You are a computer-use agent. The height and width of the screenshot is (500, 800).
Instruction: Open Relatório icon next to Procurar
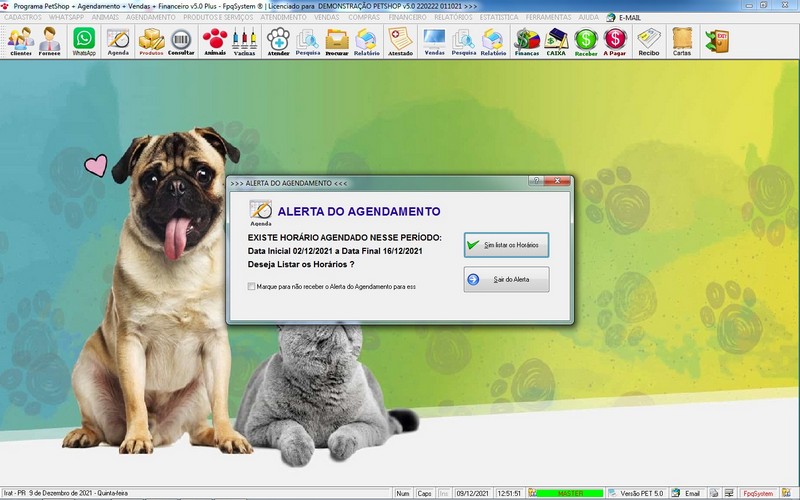click(366, 41)
